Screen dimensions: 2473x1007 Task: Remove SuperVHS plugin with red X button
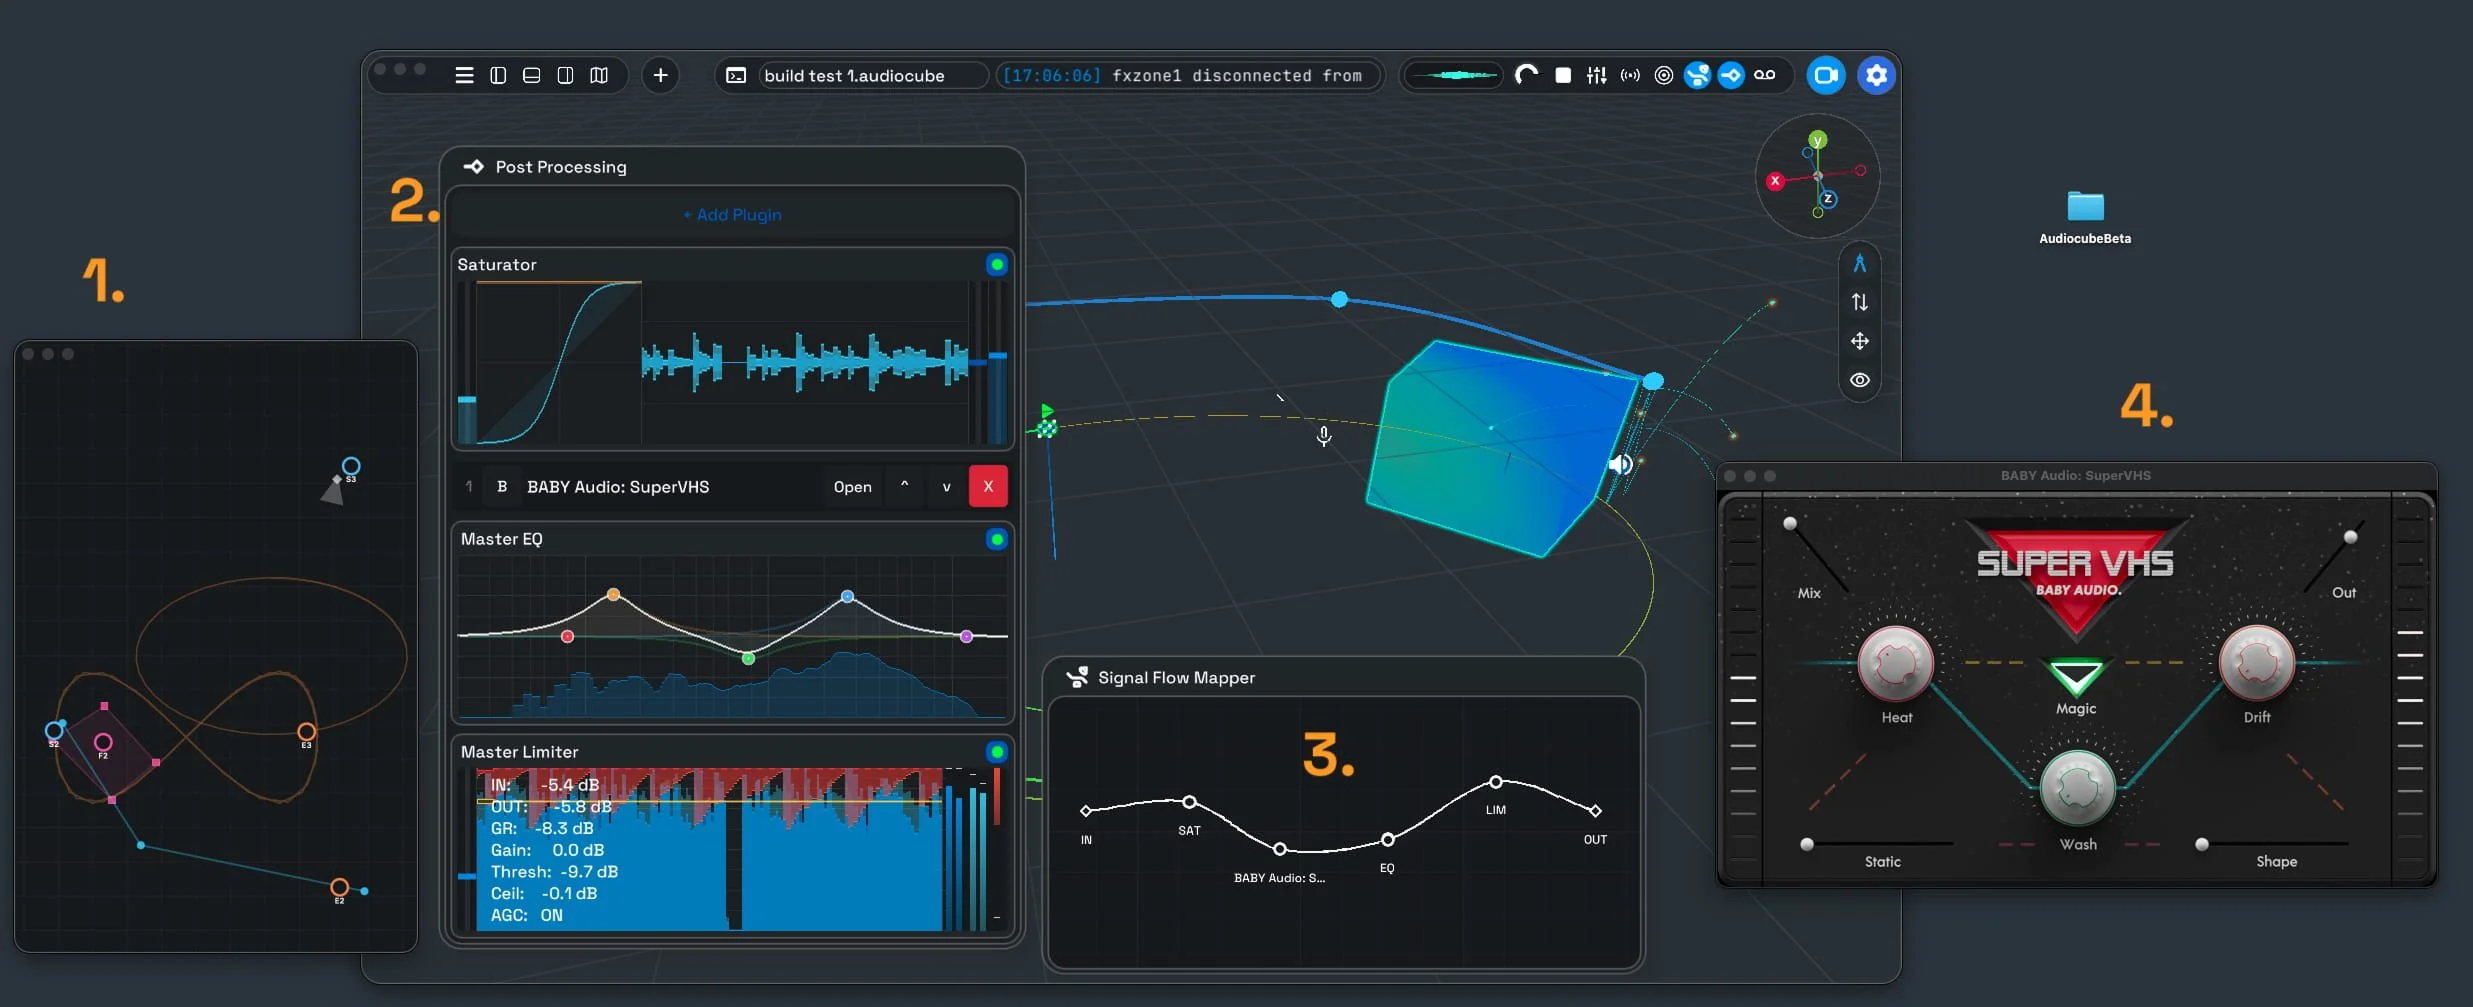coord(988,487)
